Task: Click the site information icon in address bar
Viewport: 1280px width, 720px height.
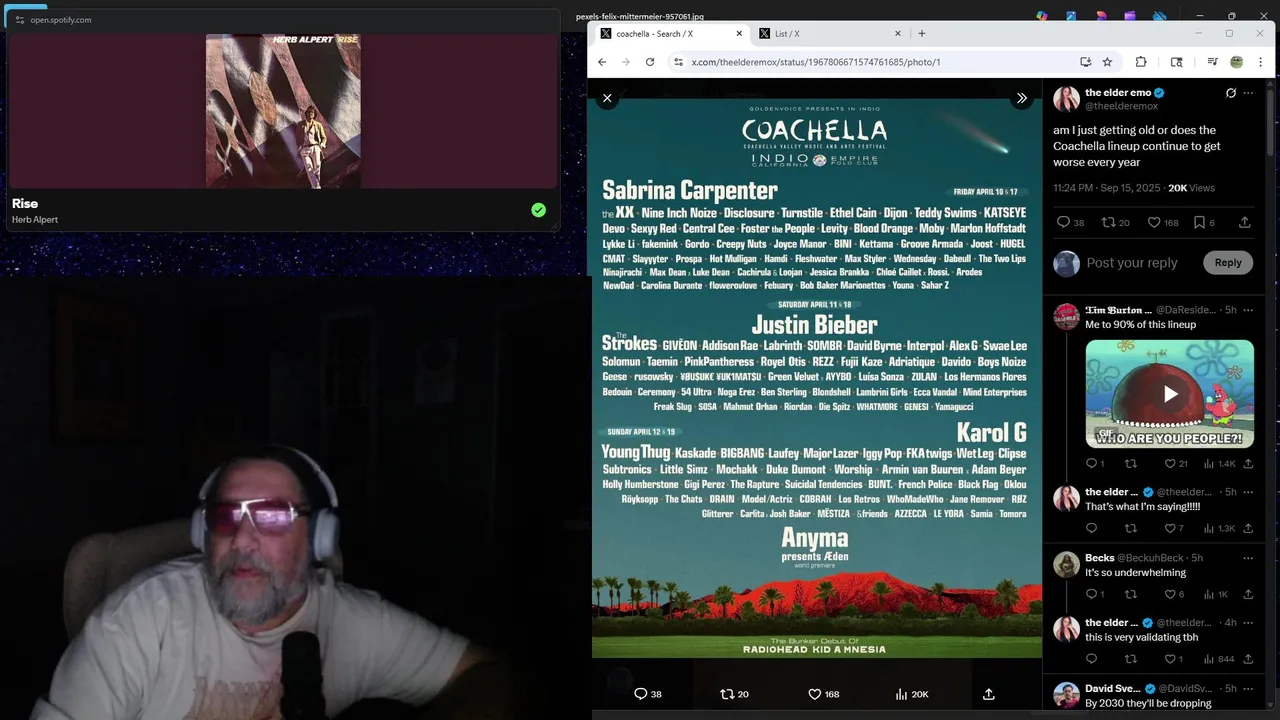Action: (x=678, y=62)
